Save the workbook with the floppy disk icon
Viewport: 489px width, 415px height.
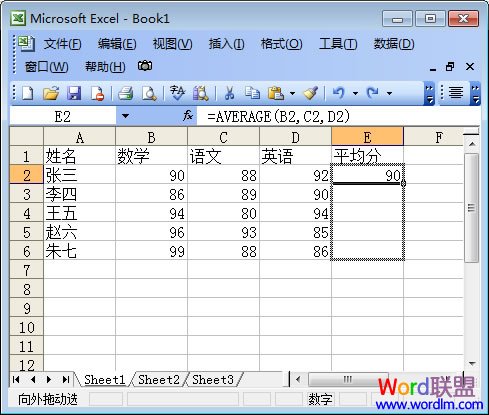[74, 93]
